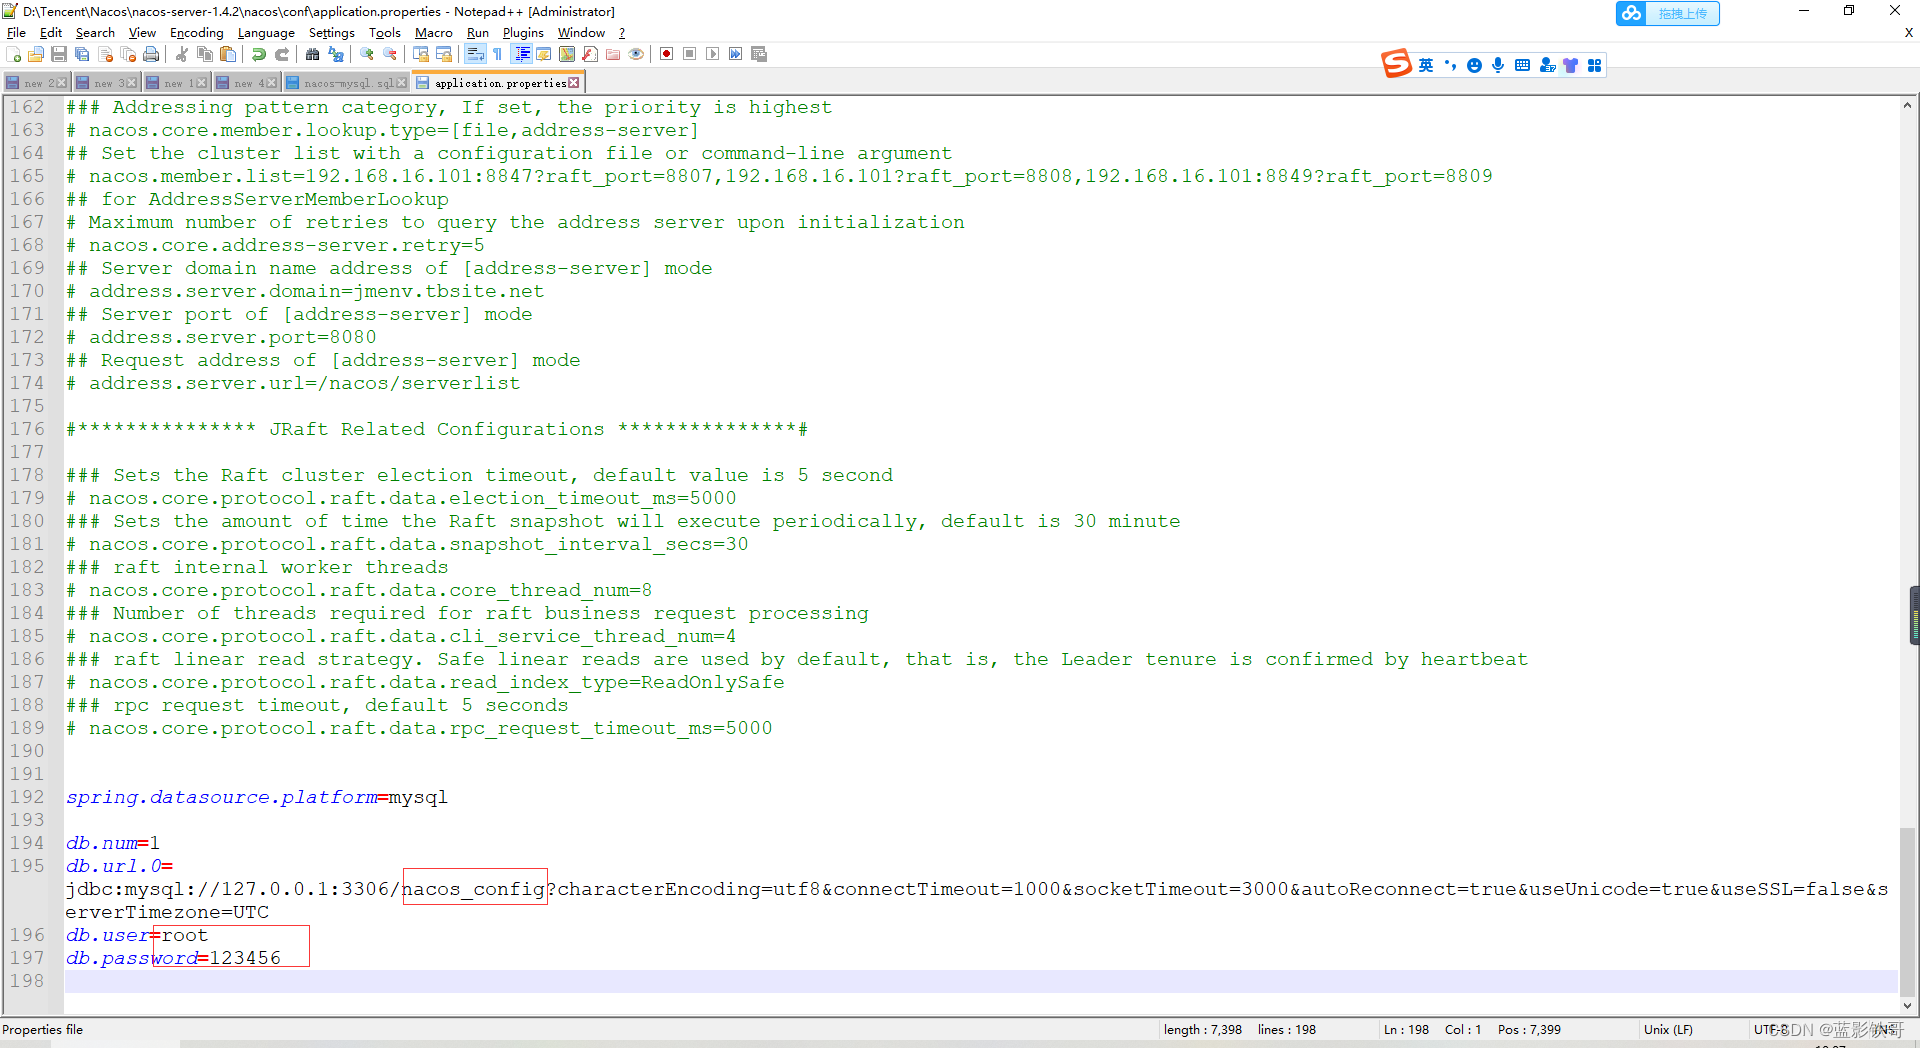
Task: Open the Run menu
Action: pyautogui.click(x=478, y=33)
